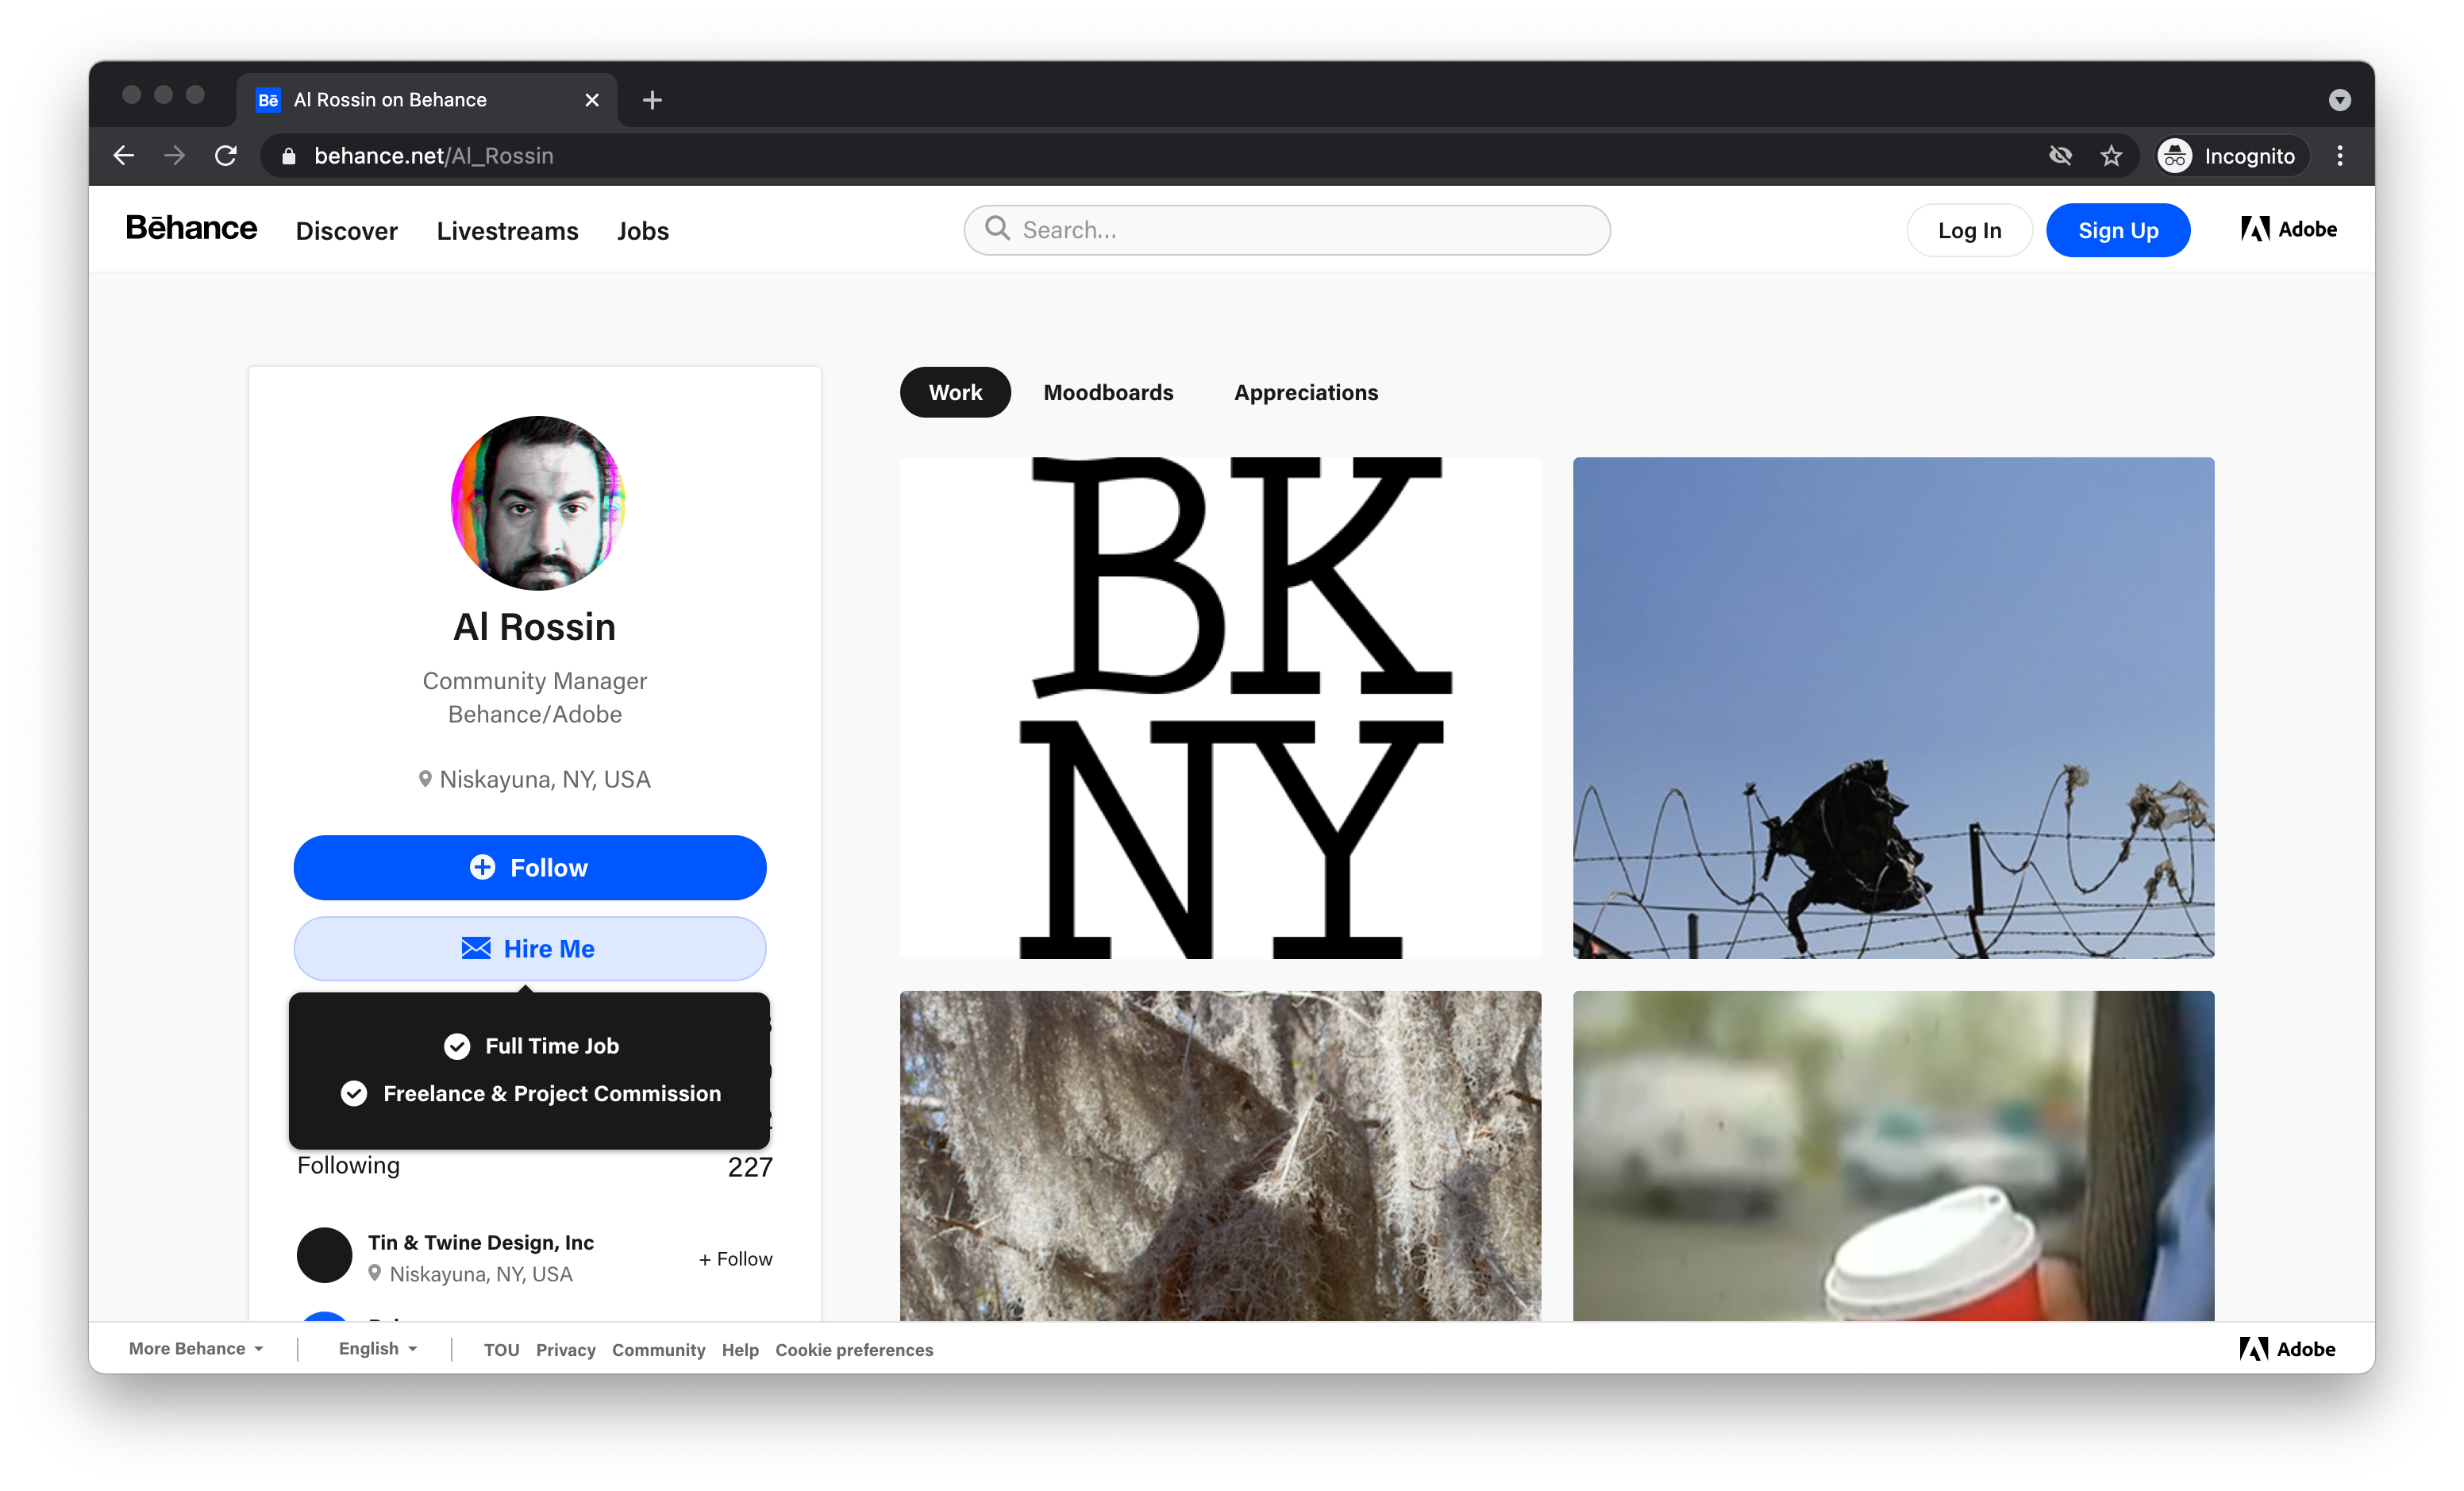The height and width of the screenshot is (1491, 2464).
Task: Open the Discover page
Action: point(346,231)
